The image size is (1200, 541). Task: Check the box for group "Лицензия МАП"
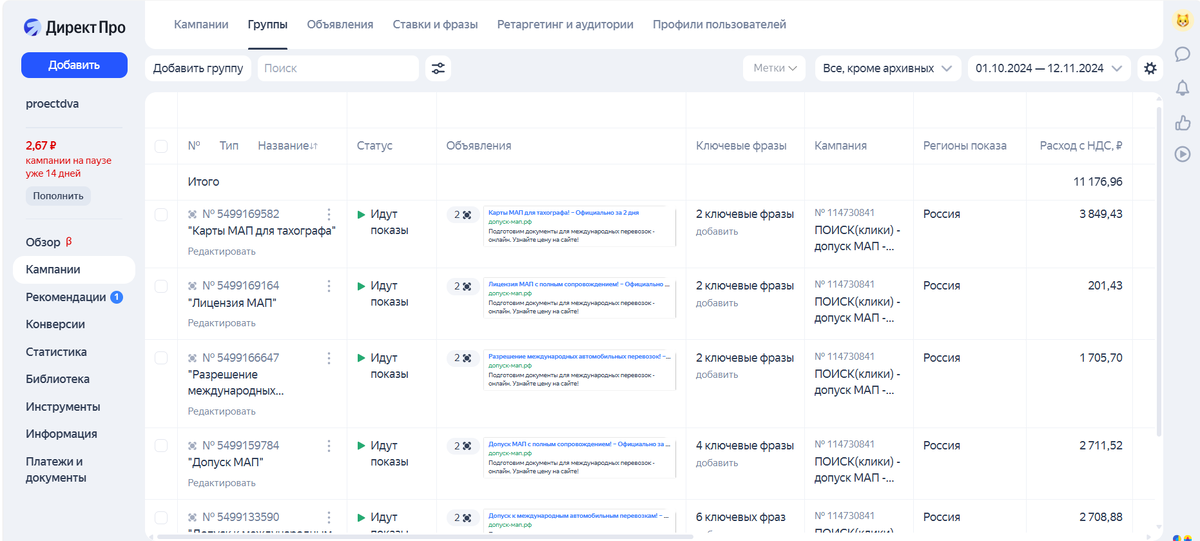coord(161,286)
